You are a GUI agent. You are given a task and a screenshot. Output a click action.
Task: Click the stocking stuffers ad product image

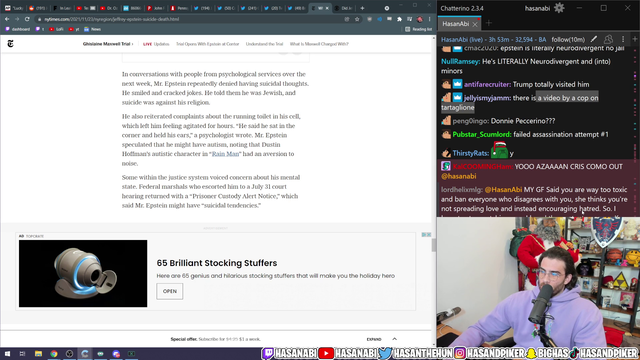tap(83, 273)
